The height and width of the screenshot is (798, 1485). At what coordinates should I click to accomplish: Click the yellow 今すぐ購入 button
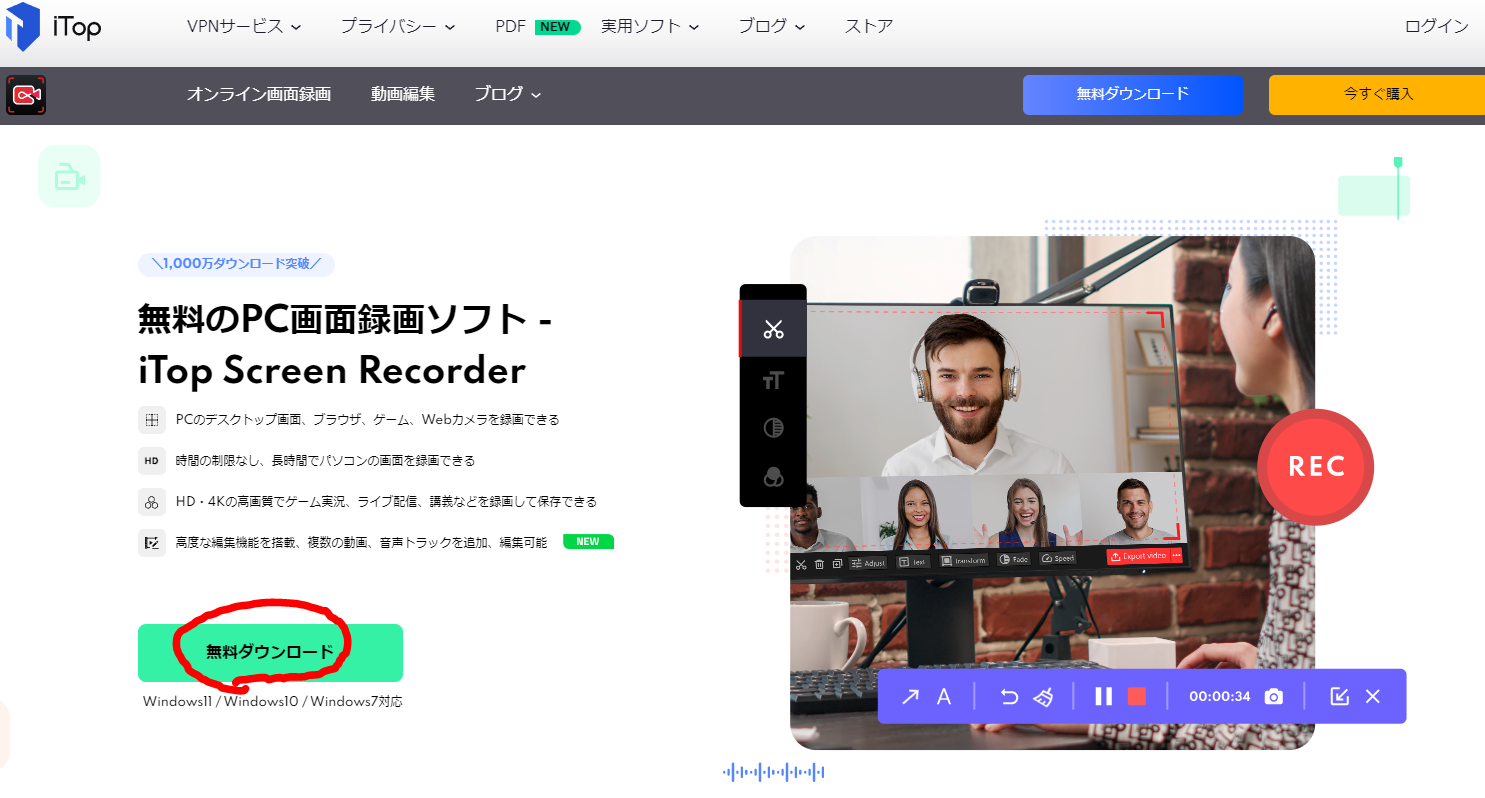point(1377,94)
